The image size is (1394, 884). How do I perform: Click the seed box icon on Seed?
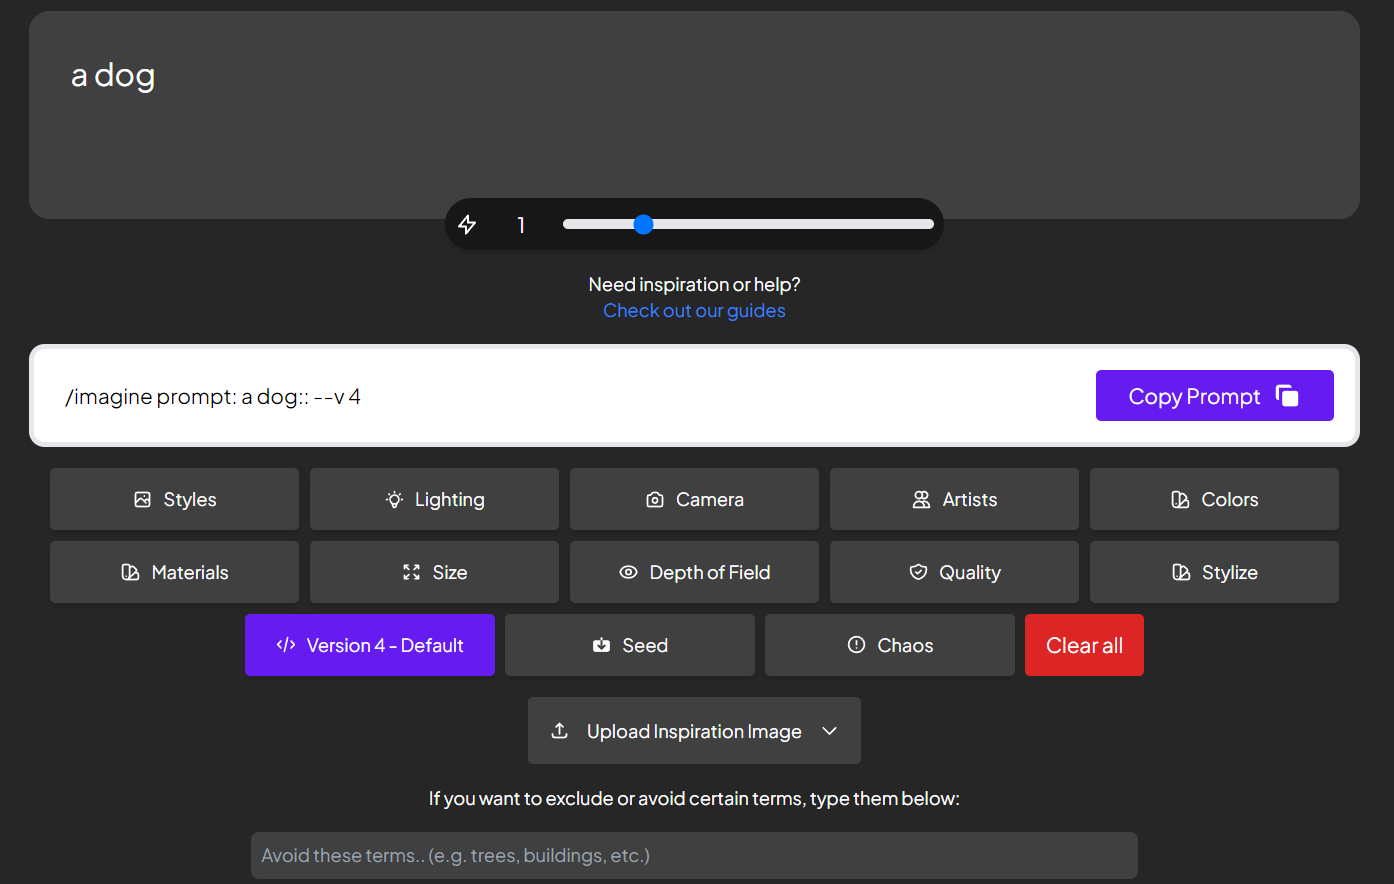click(601, 645)
